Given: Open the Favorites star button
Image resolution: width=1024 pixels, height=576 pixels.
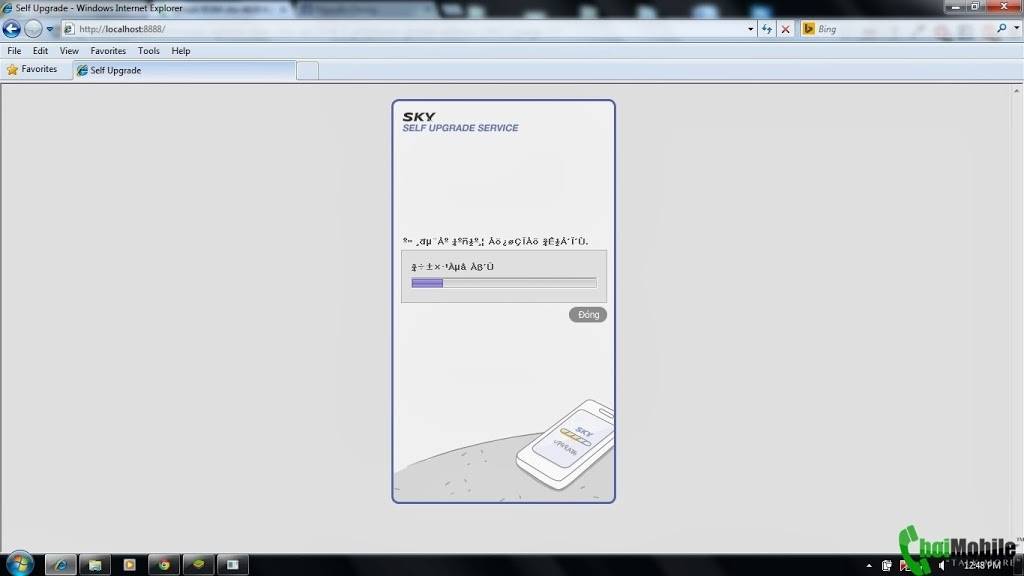Looking at the screenshot, I should tap(32, 69).
